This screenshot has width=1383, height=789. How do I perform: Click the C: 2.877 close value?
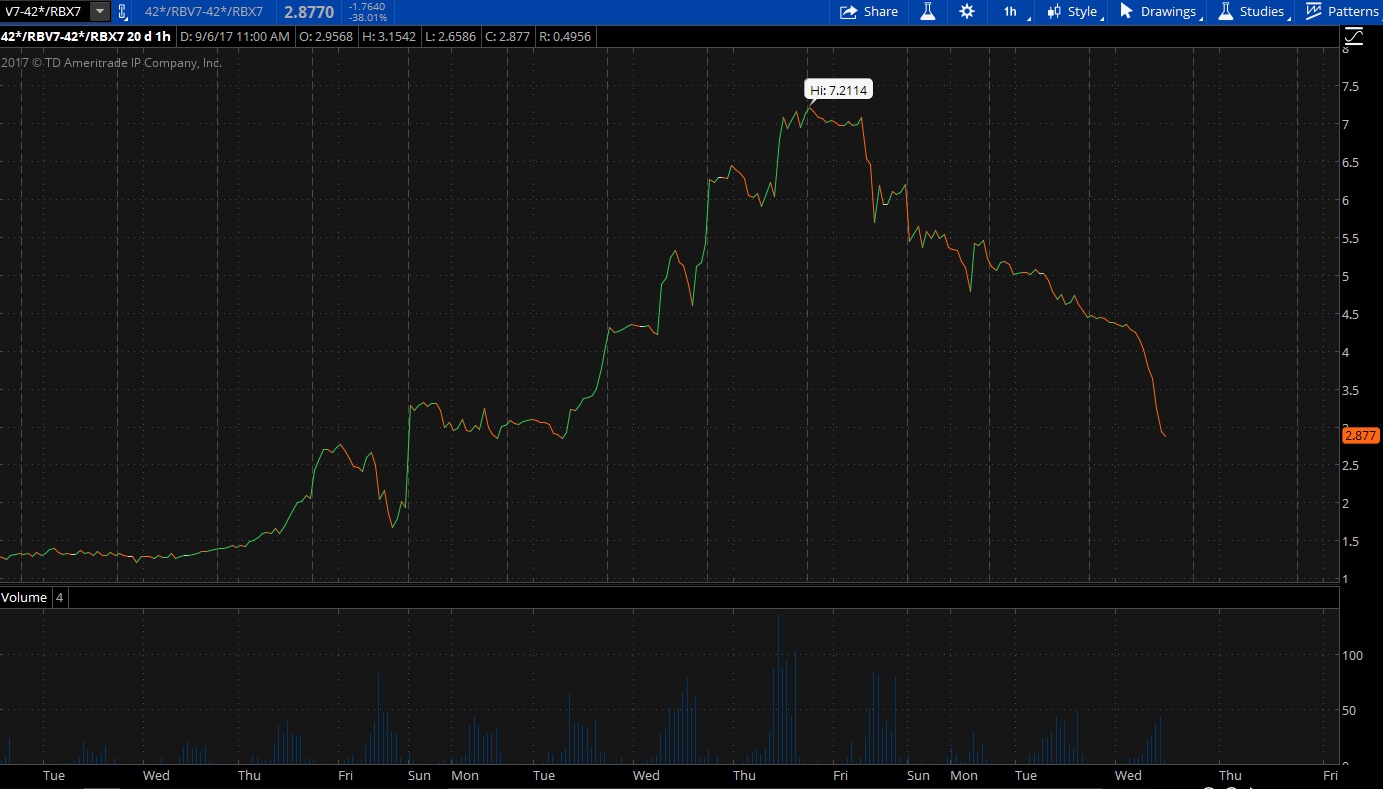[508, 37]
